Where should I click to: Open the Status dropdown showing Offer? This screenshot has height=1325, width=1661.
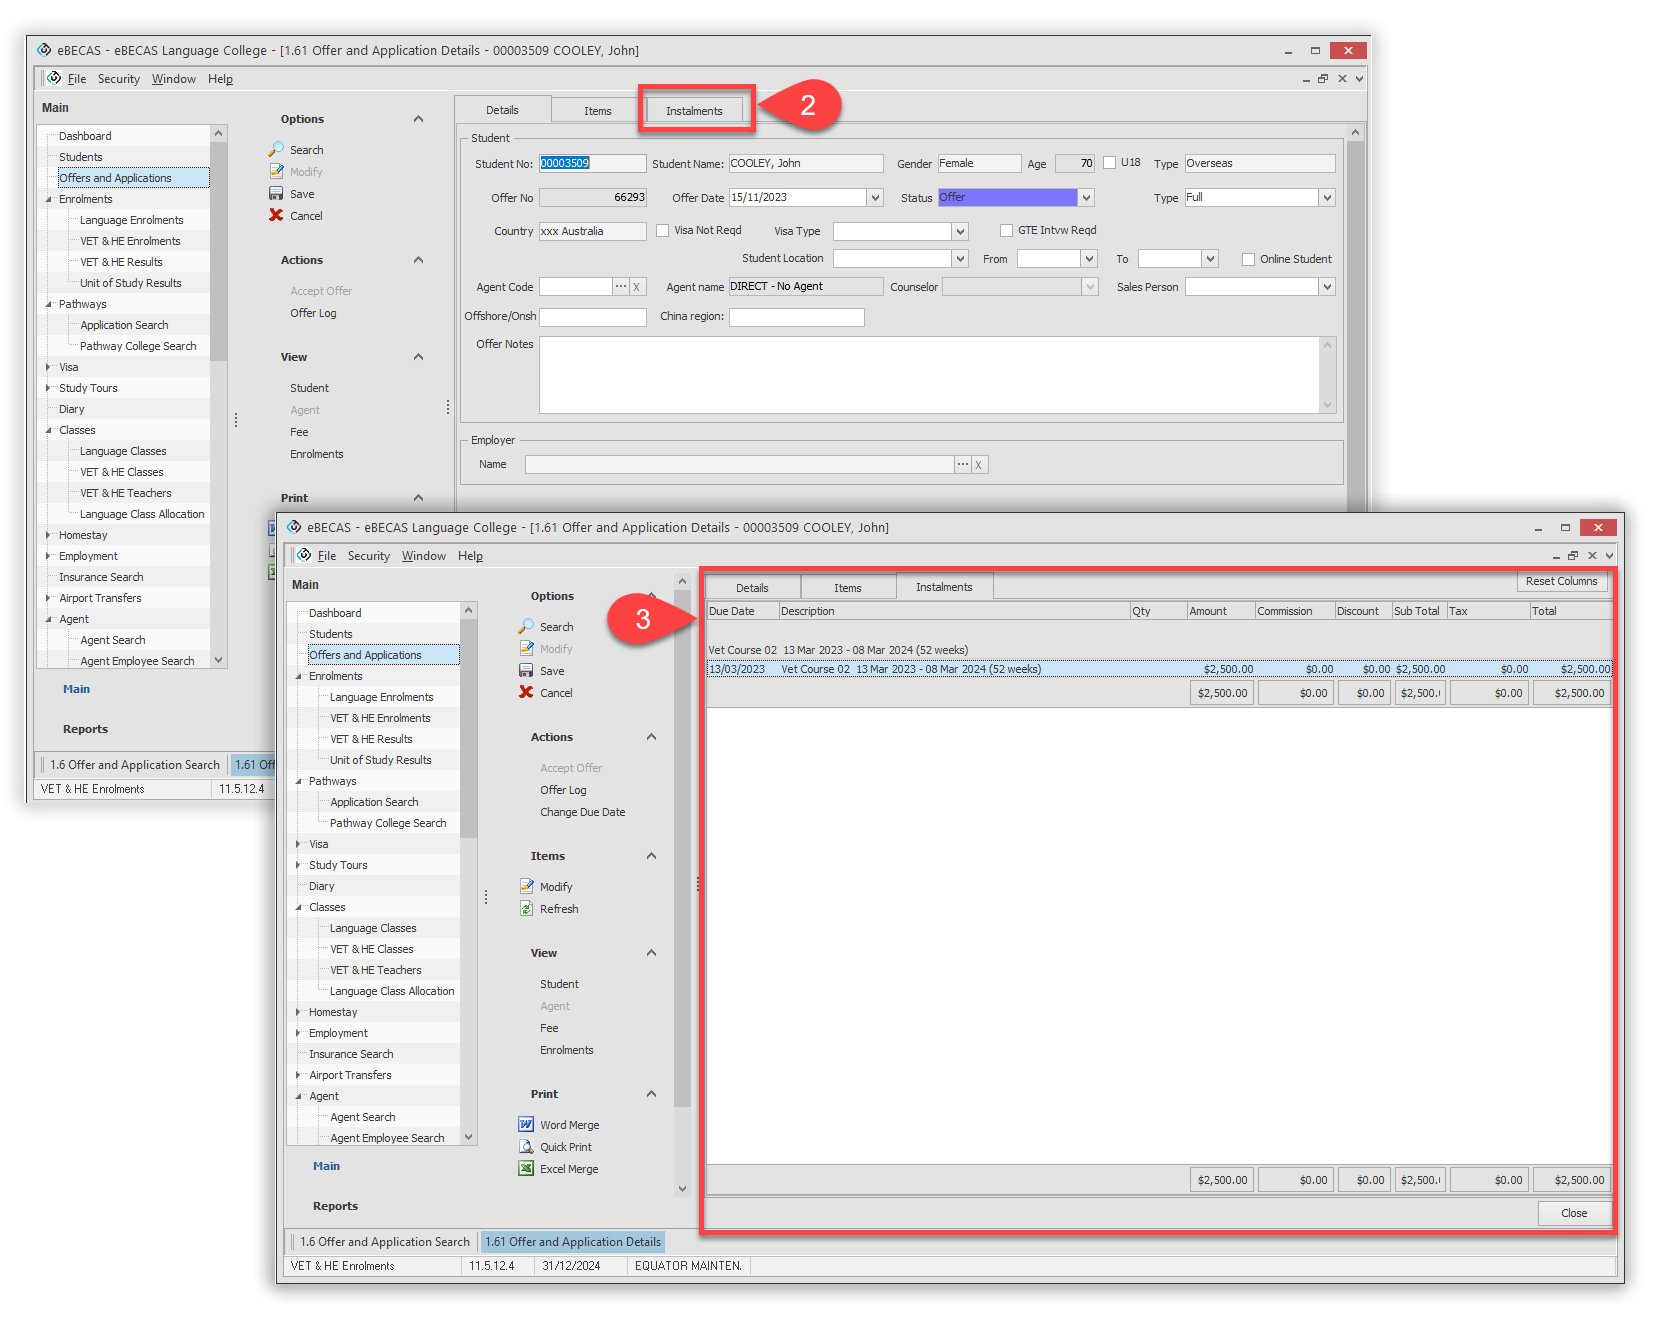1086,198
